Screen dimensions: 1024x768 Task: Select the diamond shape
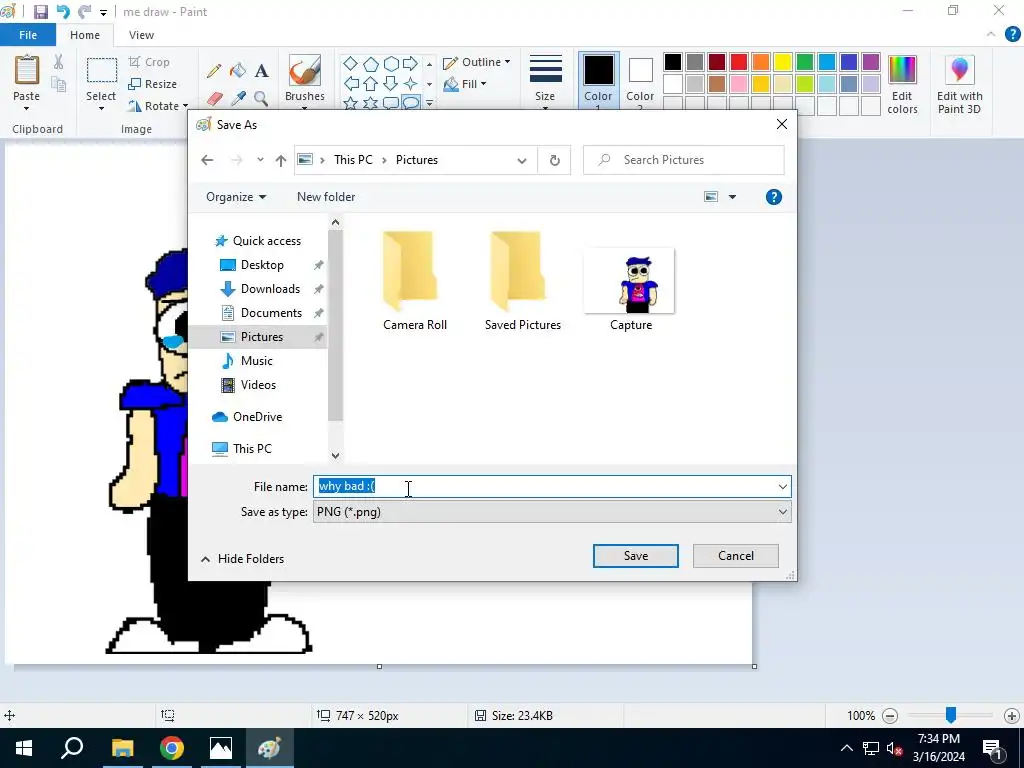point(351,63)
